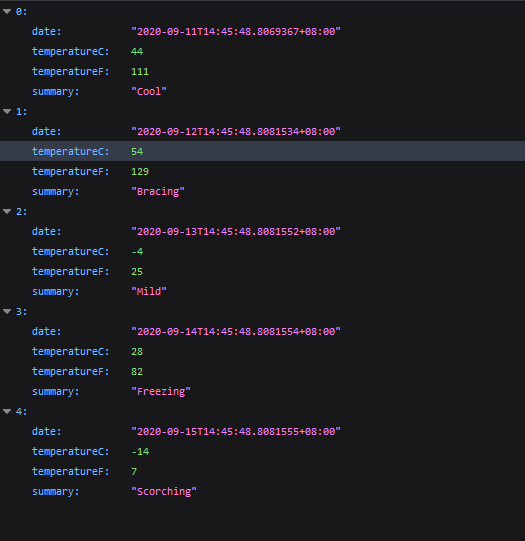Click the temperatureF value 111
The width and height of the screenshot is (525, 541).
[140, 71]
